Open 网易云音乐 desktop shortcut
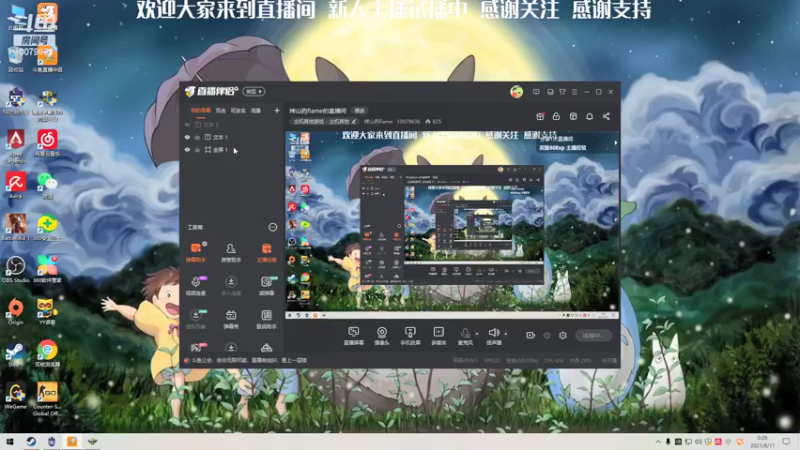Viewport: 800px width, 450px height. point(47,143)
